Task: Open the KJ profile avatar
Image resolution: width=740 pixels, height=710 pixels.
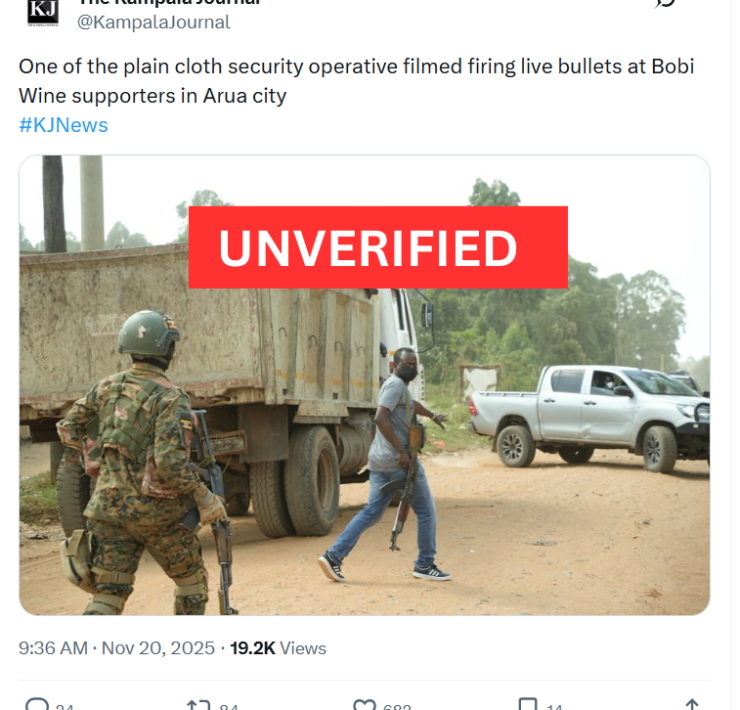Action: click(42, 9)
